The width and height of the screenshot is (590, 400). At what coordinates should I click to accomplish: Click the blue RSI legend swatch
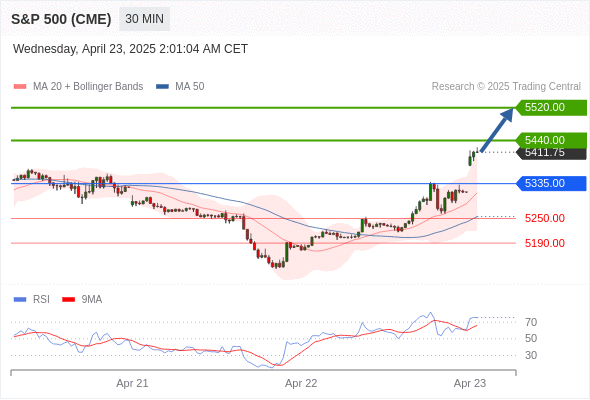[x=20, y=300]
